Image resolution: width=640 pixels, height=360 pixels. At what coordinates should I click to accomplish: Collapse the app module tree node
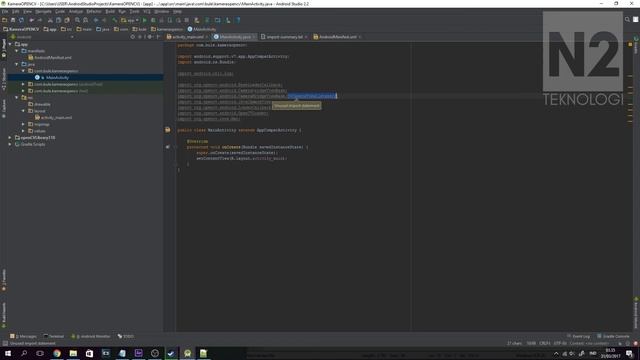click(10, 44)
